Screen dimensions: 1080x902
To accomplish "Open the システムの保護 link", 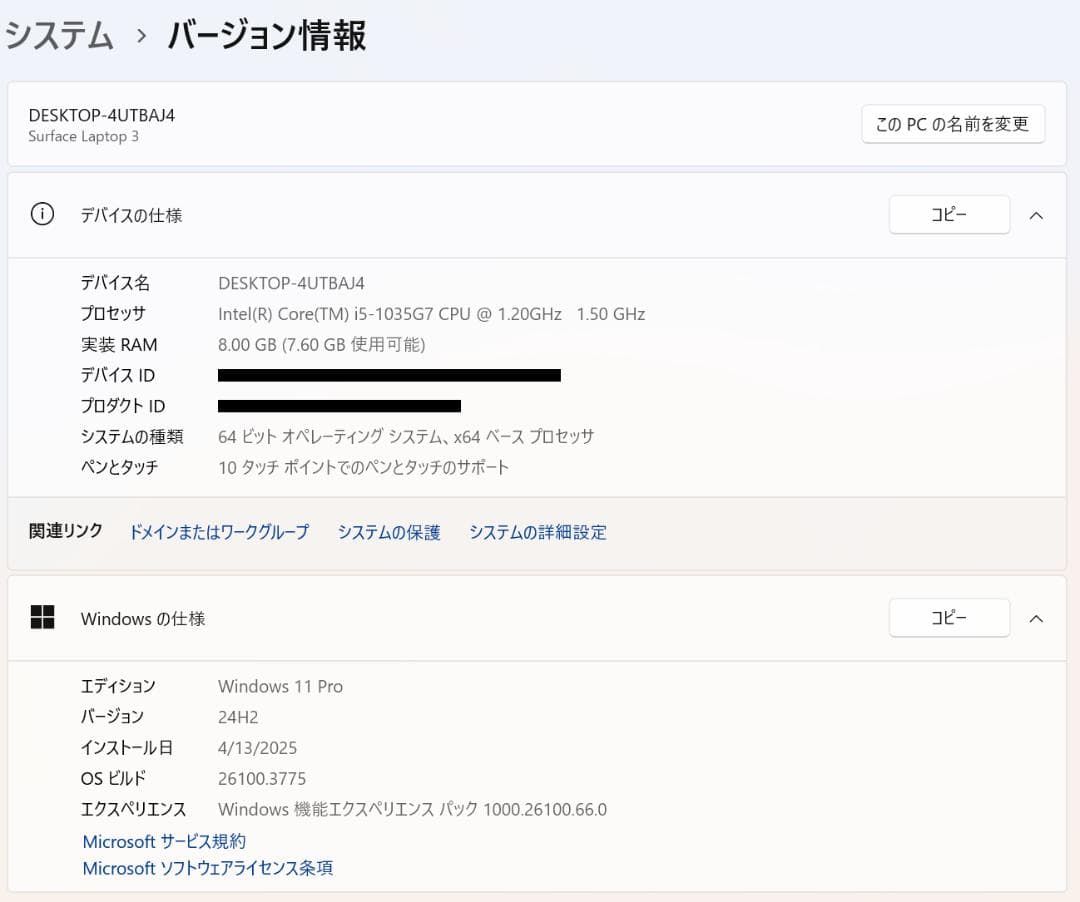I will point(389,532).
